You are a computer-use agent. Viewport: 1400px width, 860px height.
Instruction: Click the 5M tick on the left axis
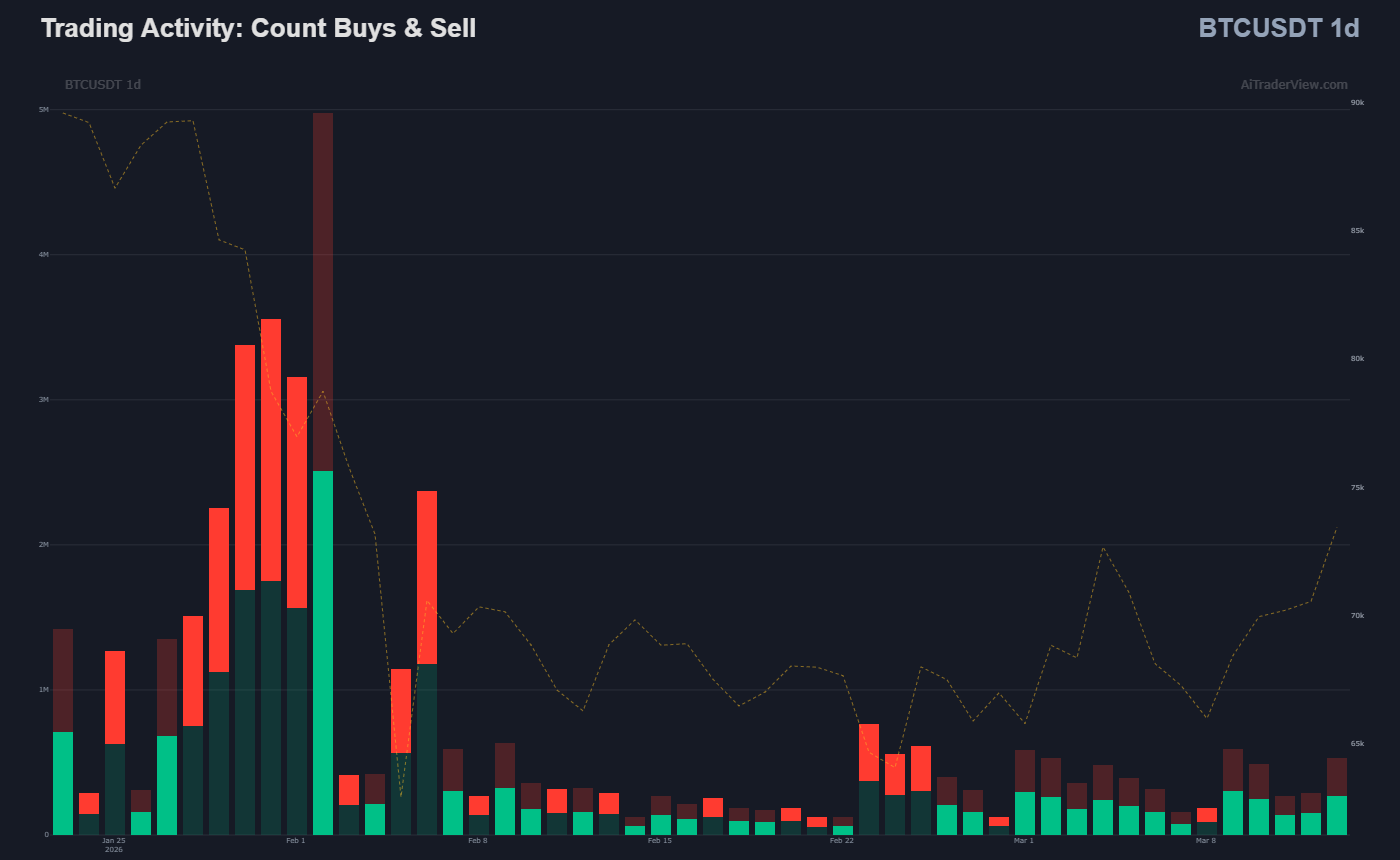point(44,110)
